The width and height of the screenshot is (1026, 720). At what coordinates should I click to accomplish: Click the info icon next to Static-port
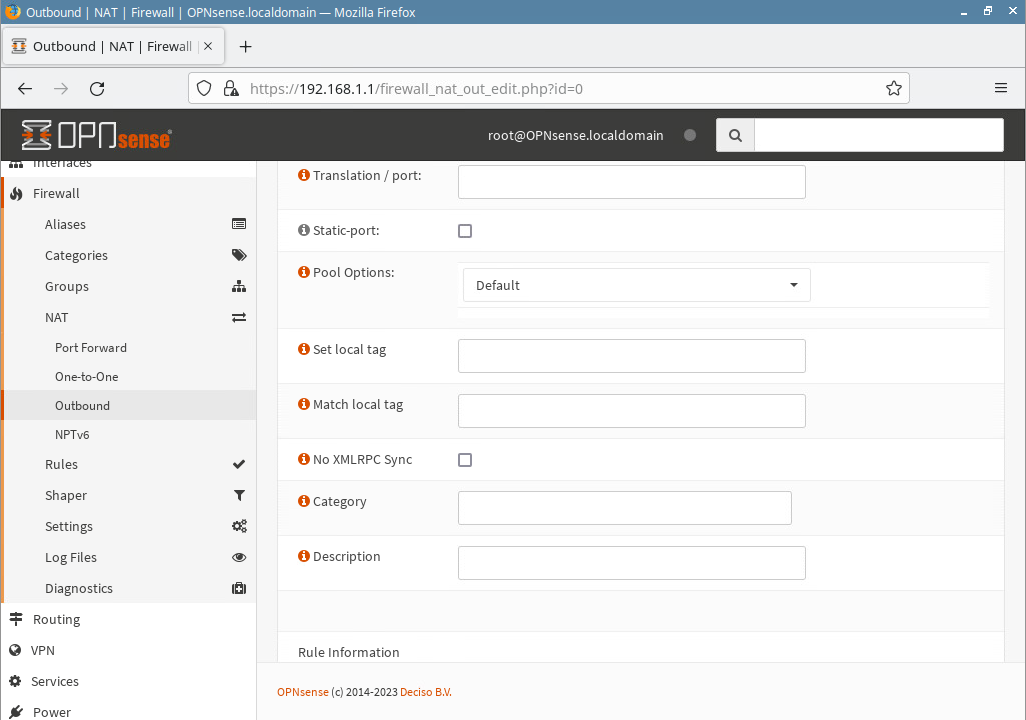point(304,231)
